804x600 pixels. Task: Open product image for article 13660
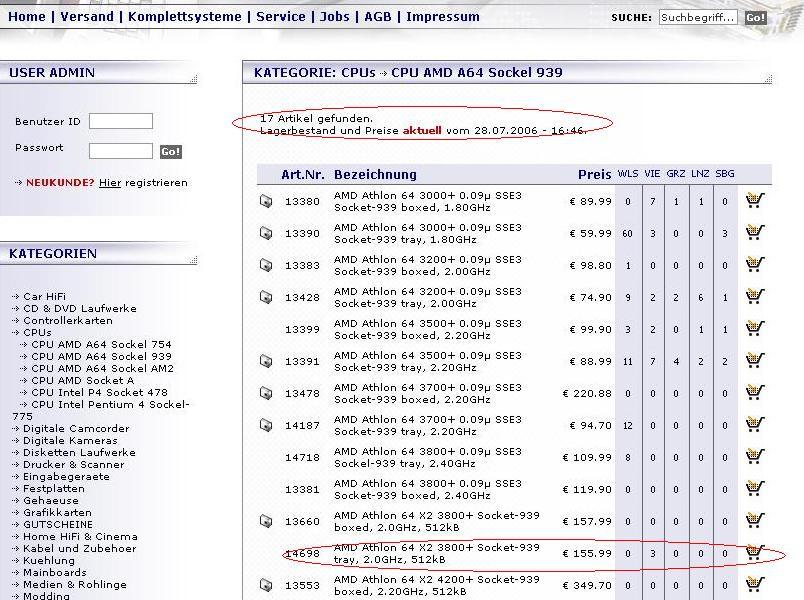tap(266, 521)
